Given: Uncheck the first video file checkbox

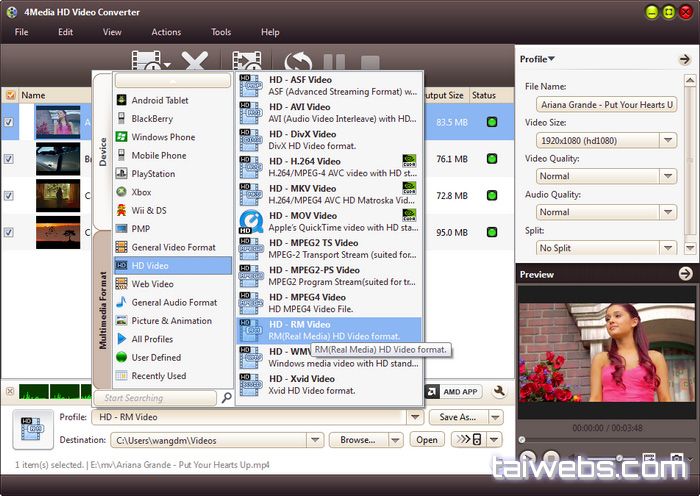Looking at the screenshot, I should (x=10, y=123).
